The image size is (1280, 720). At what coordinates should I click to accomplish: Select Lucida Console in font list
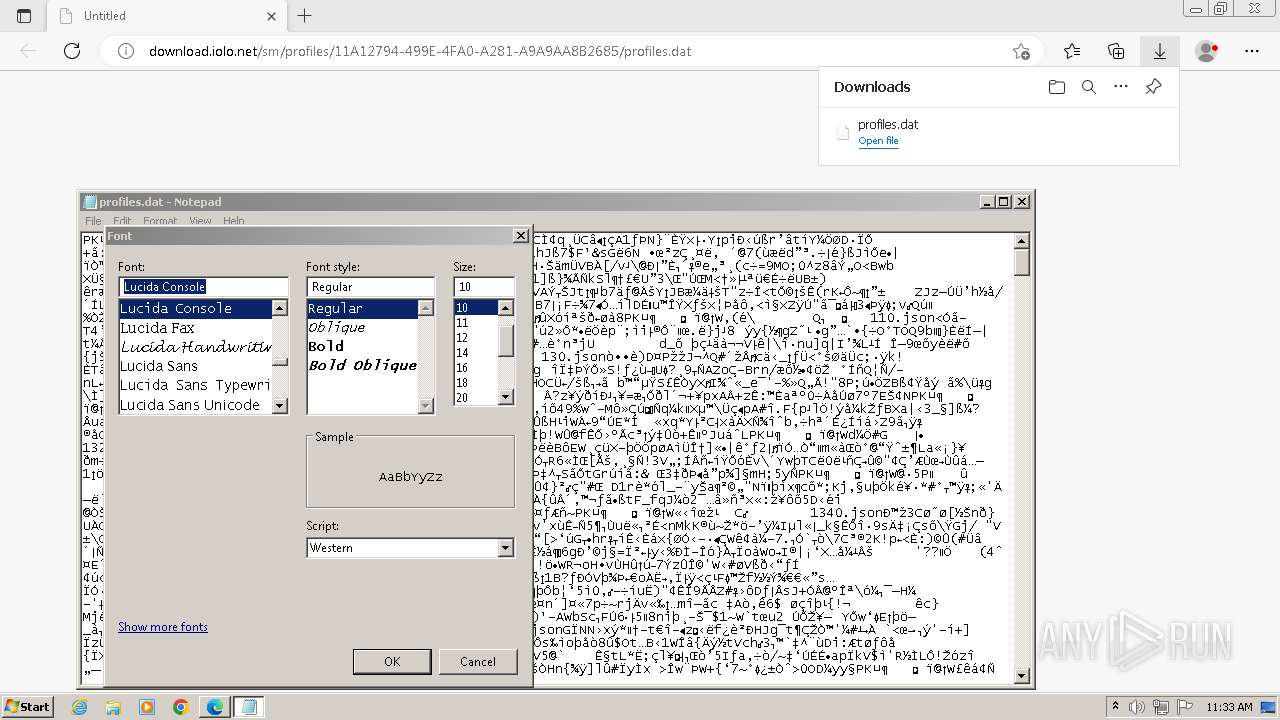[195, 308]
